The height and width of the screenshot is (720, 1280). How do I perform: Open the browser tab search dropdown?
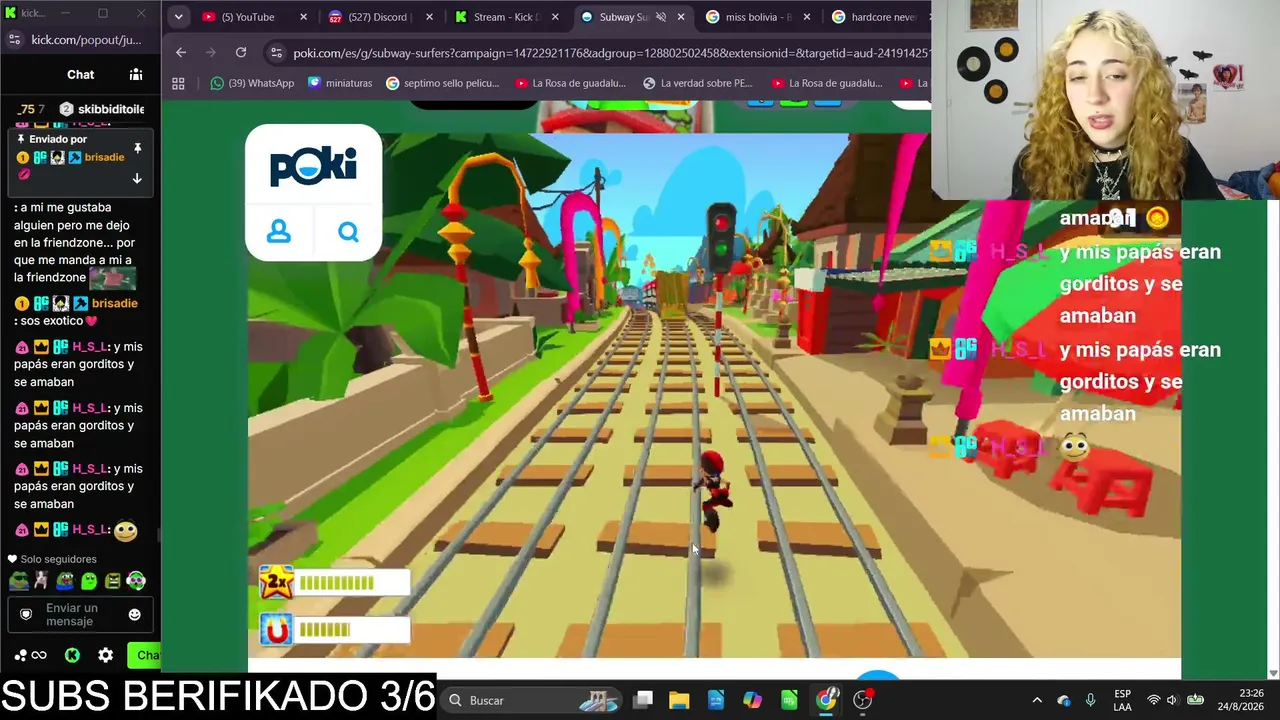click(178, 17)
